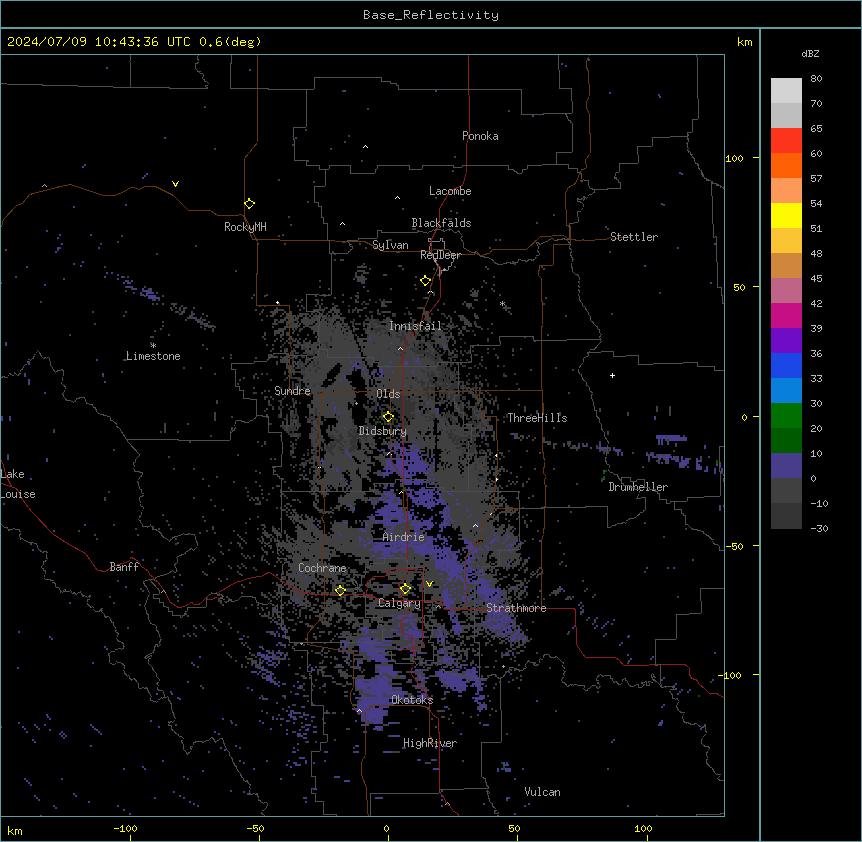Viewport: 862px width, 842px height.
Task: Click the yellow station marker above RockyMH
Action: [249, 203]
